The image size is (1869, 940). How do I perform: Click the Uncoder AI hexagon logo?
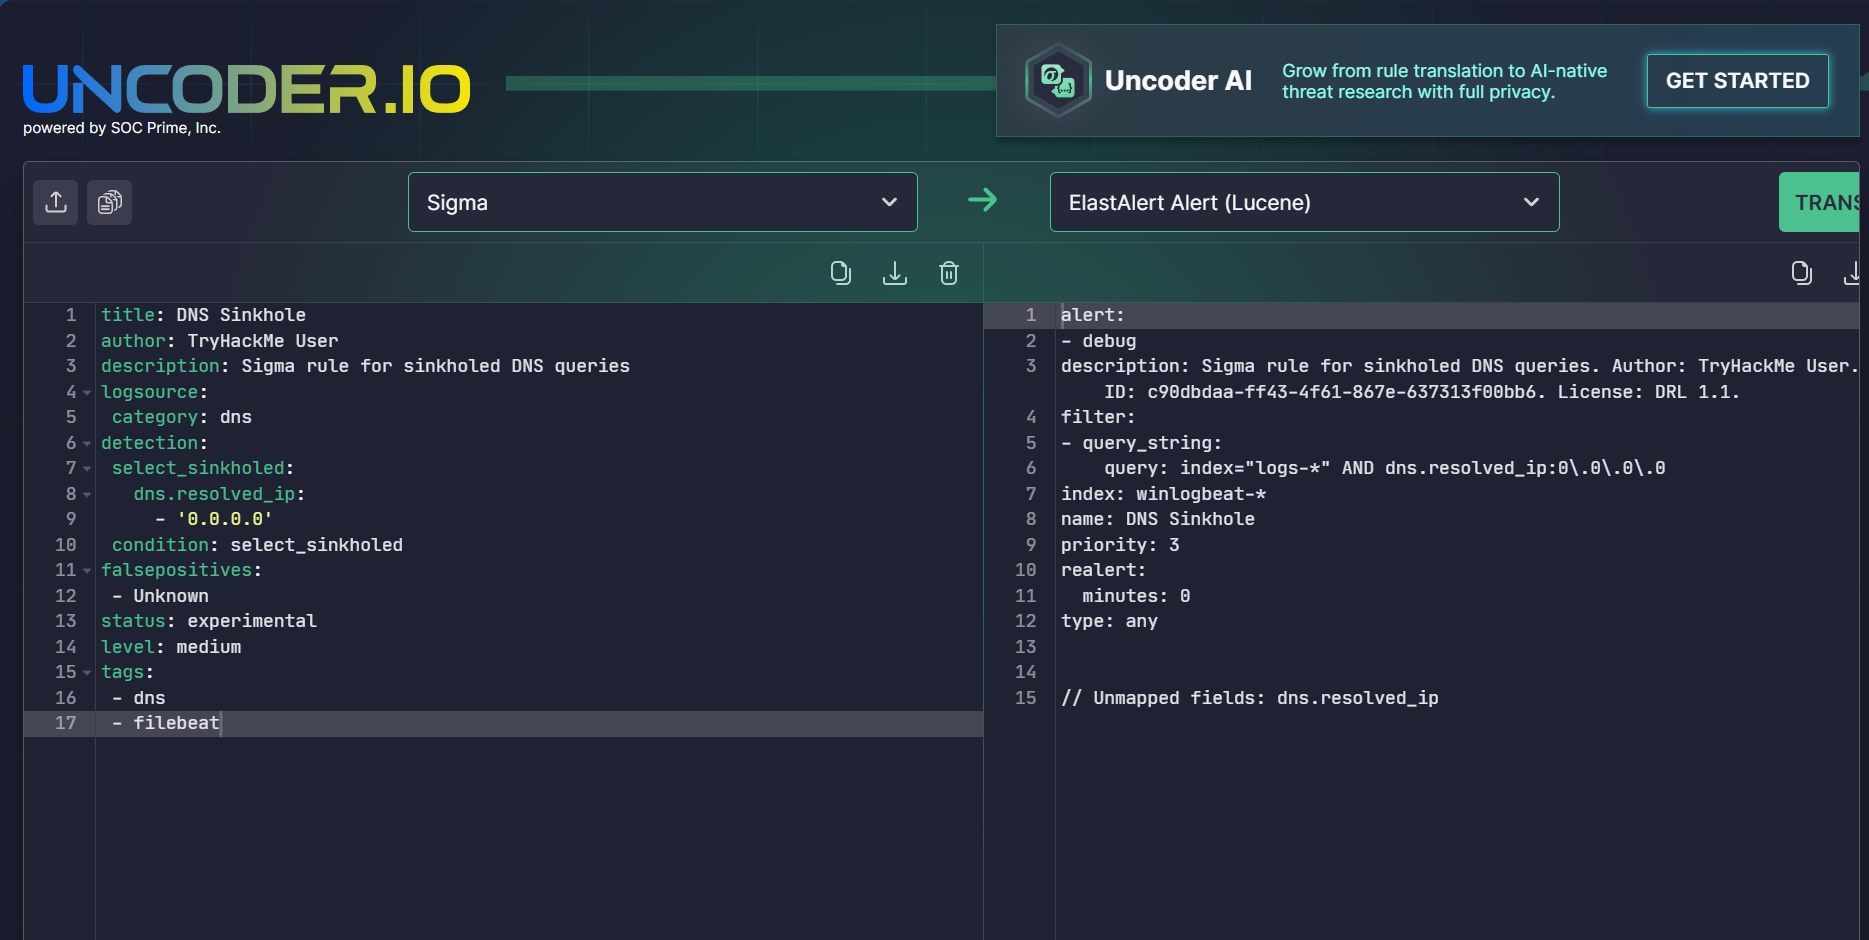(1058, 80)
